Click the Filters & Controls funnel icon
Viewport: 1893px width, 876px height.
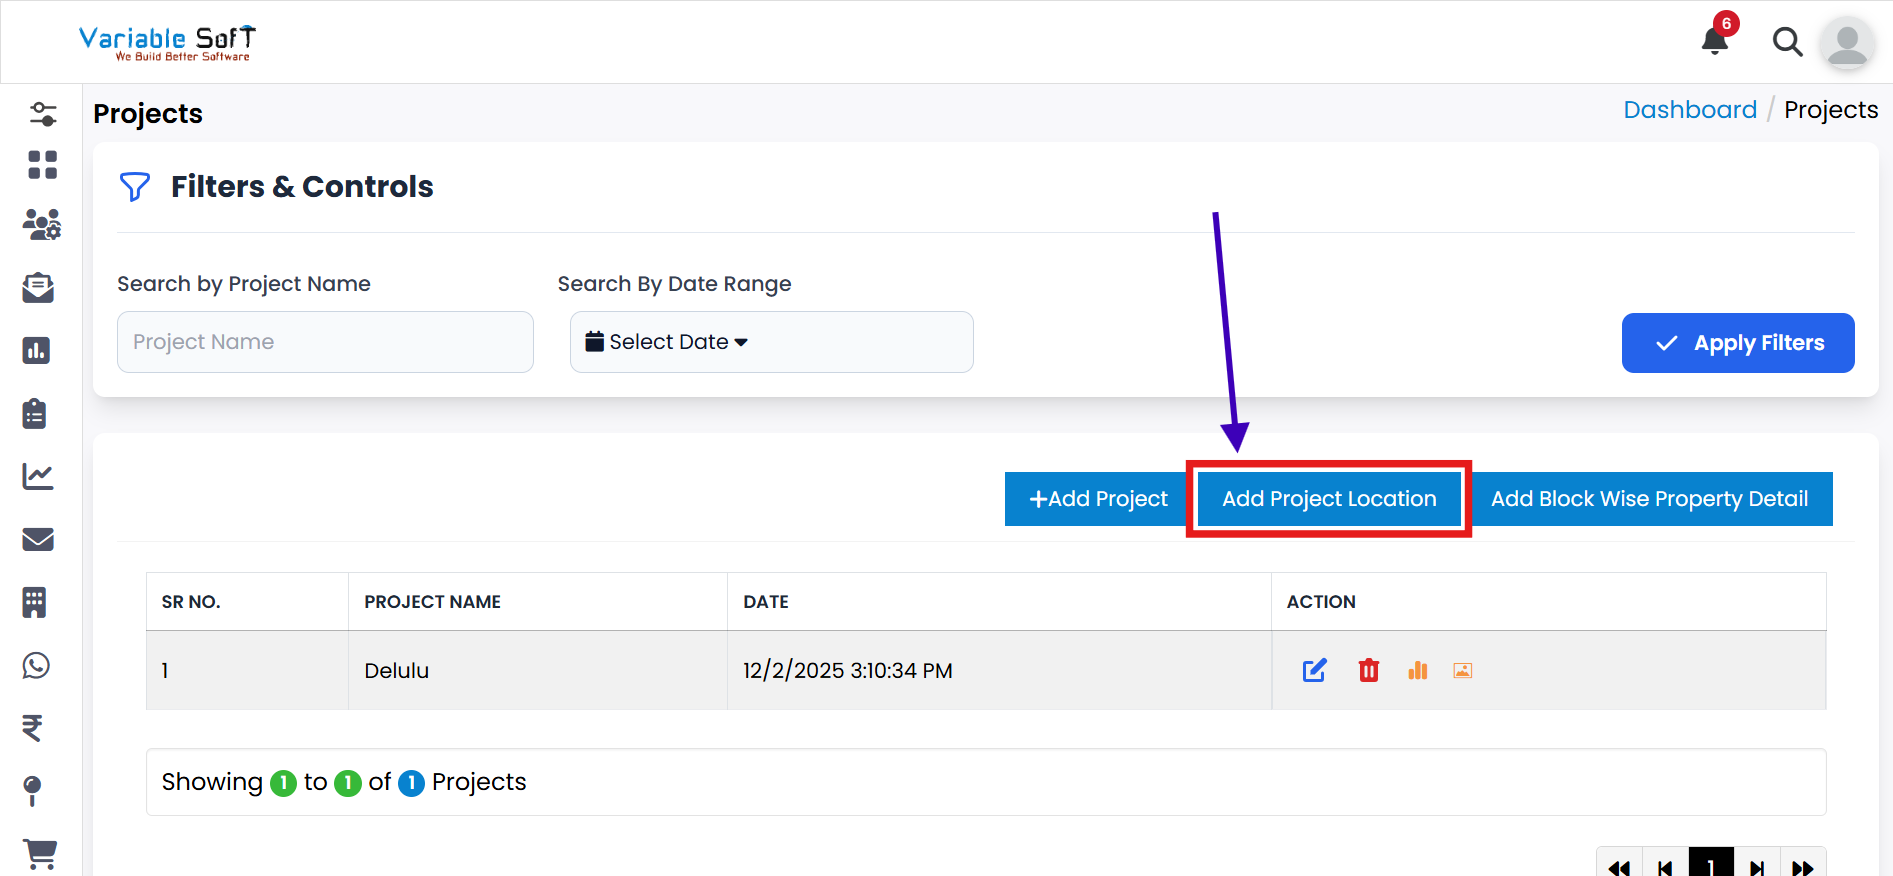(x=135, y=187)
